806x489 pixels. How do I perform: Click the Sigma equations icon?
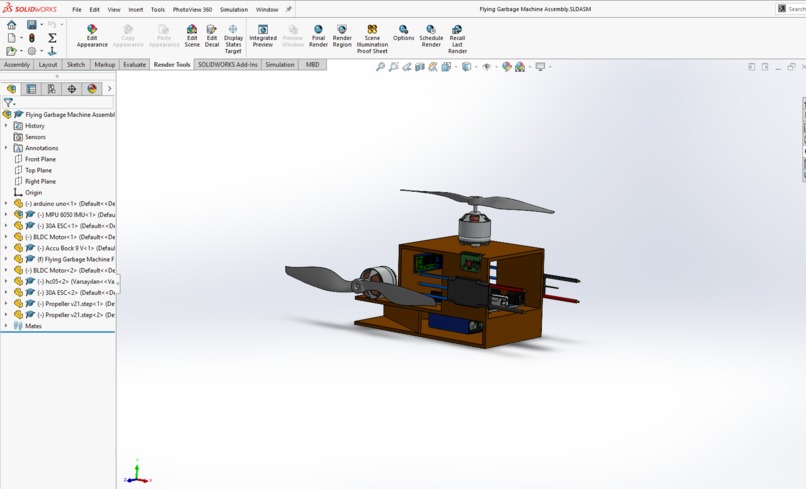pos(52,38)
